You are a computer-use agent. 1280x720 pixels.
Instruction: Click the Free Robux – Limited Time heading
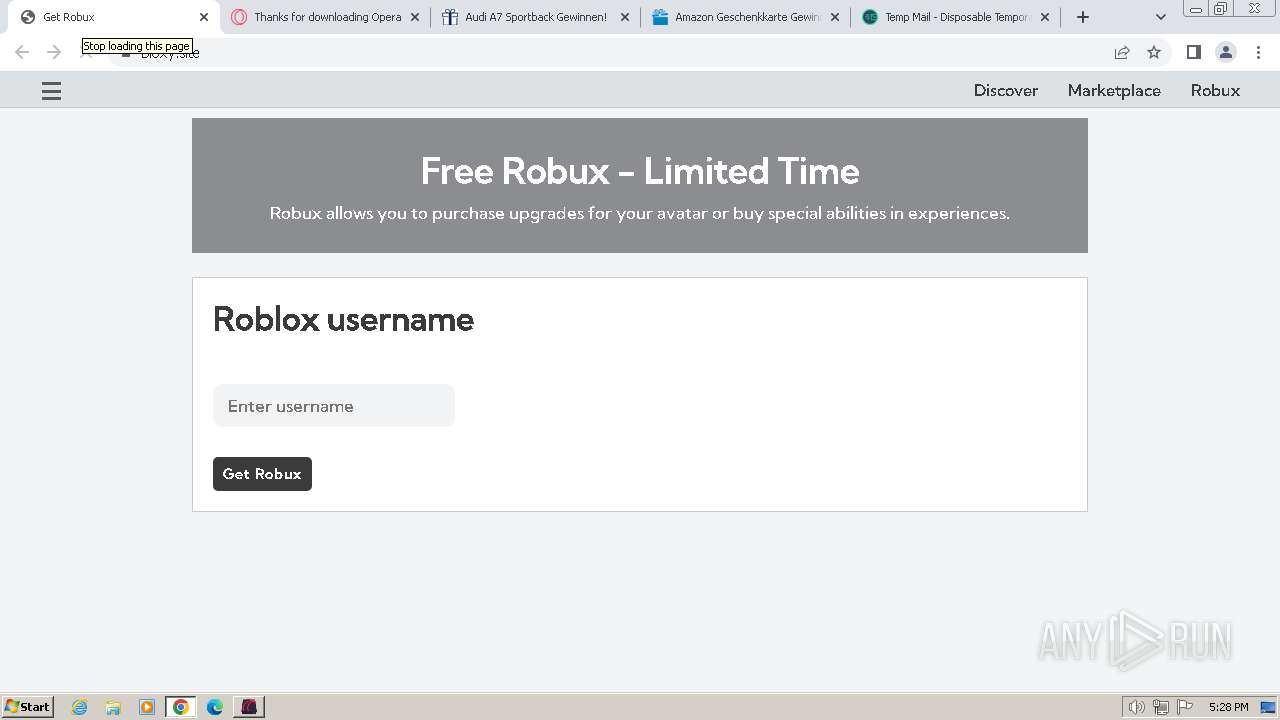[x=640, y=171]
